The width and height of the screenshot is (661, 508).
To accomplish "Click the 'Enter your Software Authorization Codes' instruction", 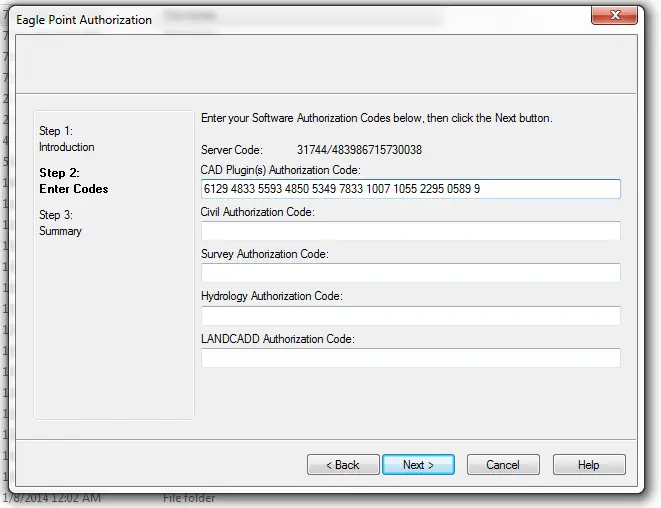I will [376, 118].
